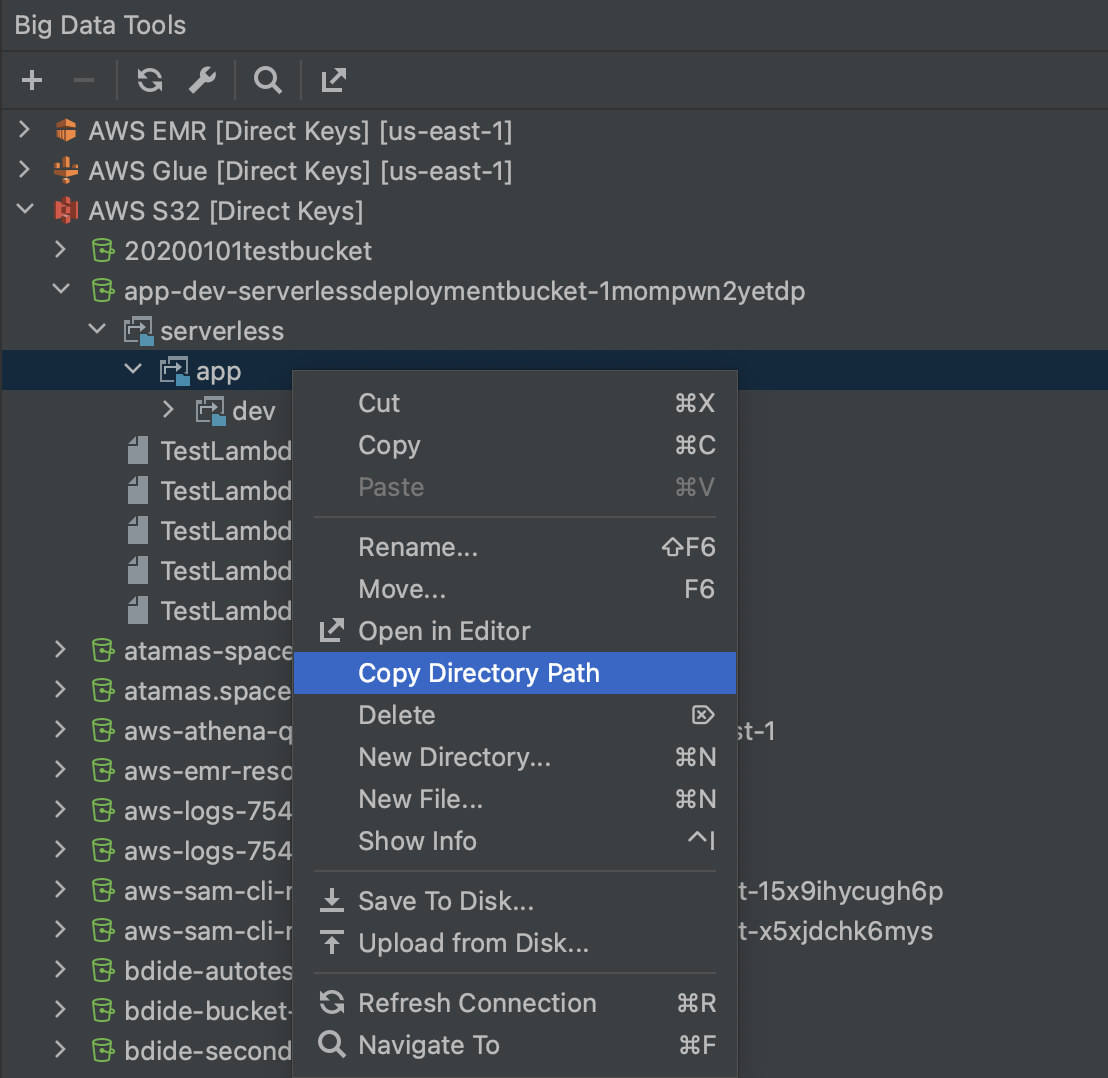Click the AWS EMR service icon
Image resolution: width=1108 pixels, height=1078 pixels.
click(64, 130)
